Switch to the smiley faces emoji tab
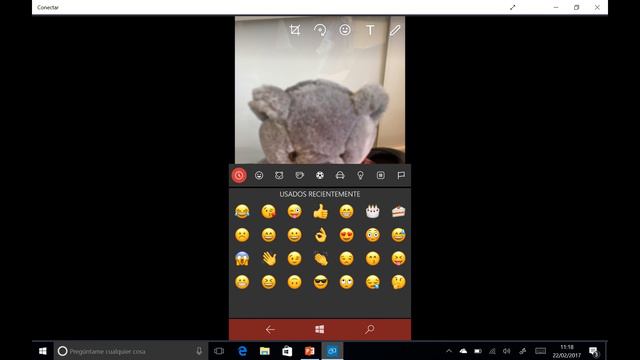 [259, 176]
